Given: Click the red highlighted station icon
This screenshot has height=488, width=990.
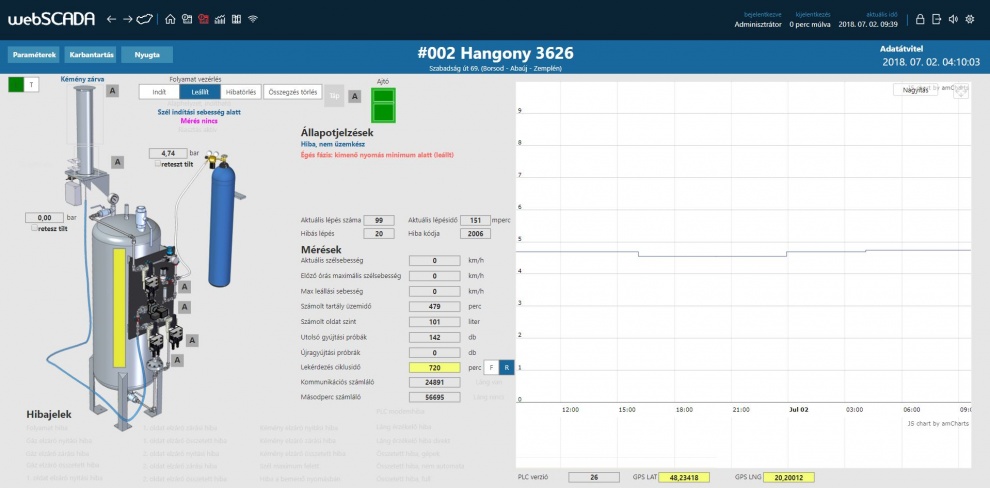Looking at the screenshot, I should pos(203,19).
